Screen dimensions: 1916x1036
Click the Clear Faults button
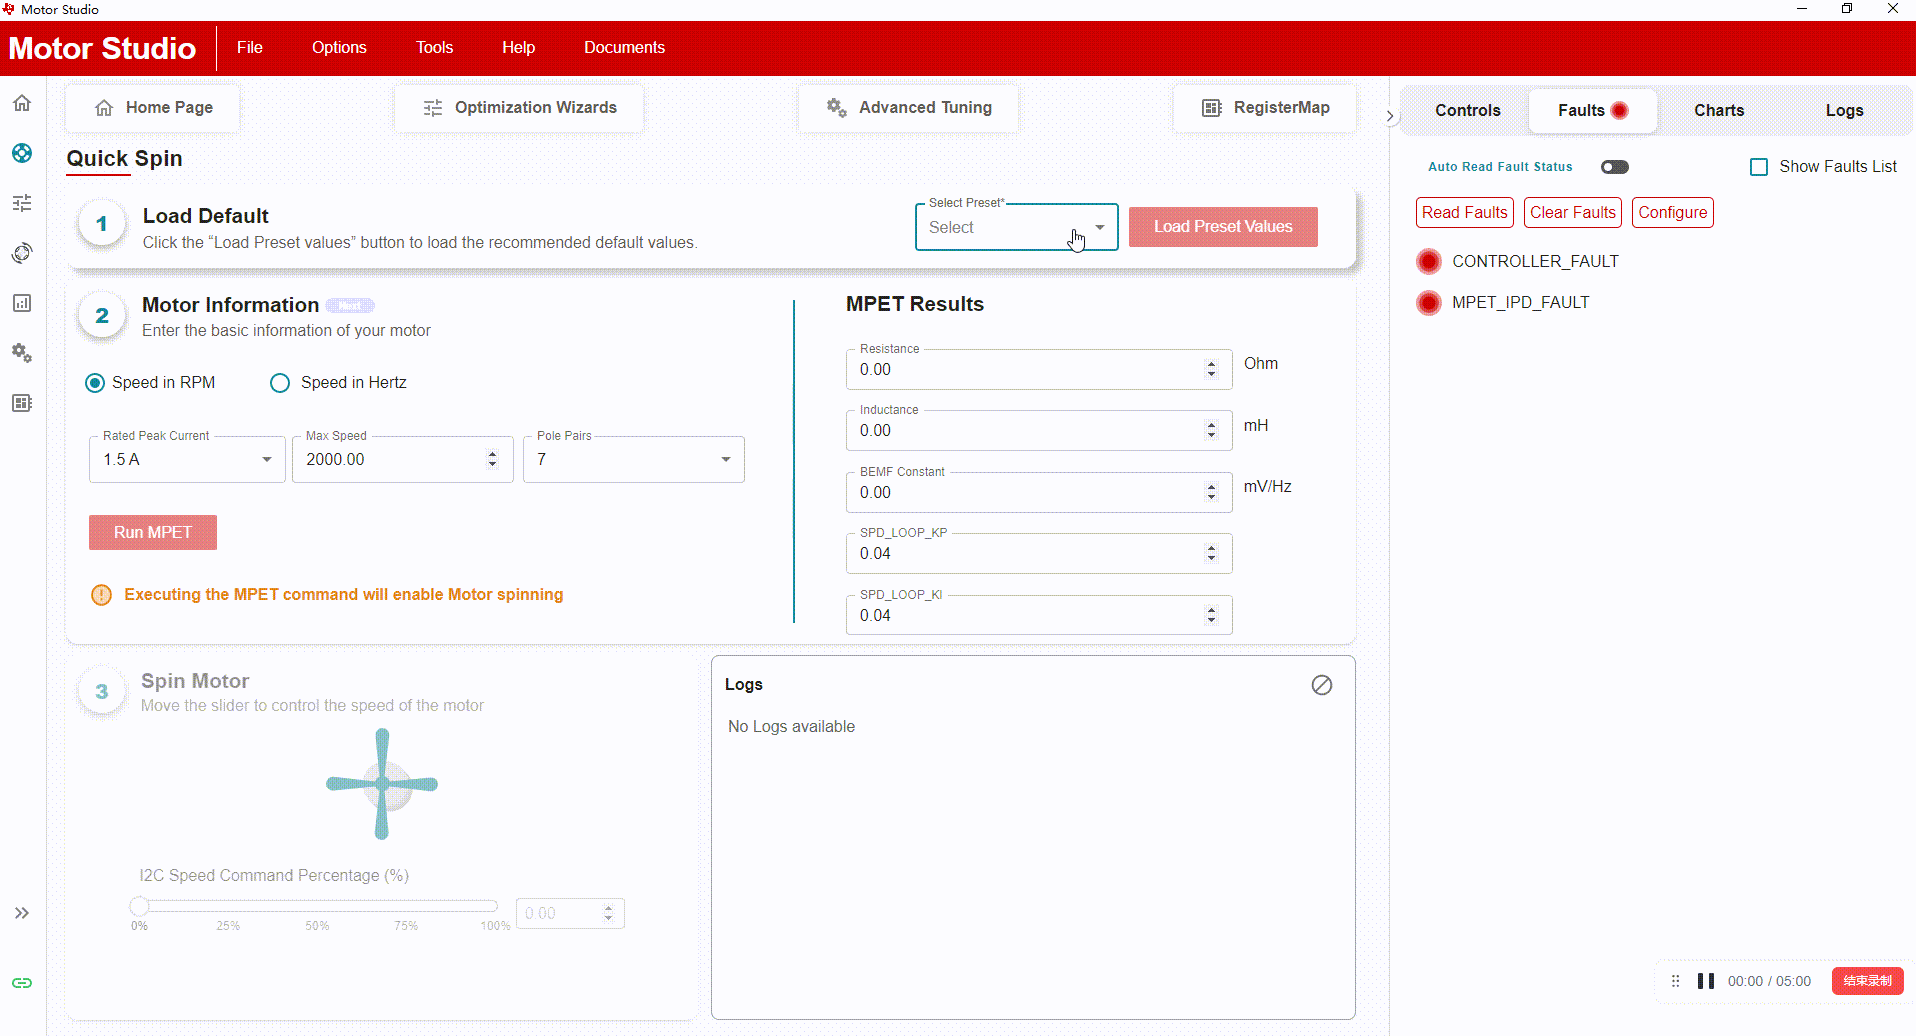pyautogui.click(x=1573, y=213)
